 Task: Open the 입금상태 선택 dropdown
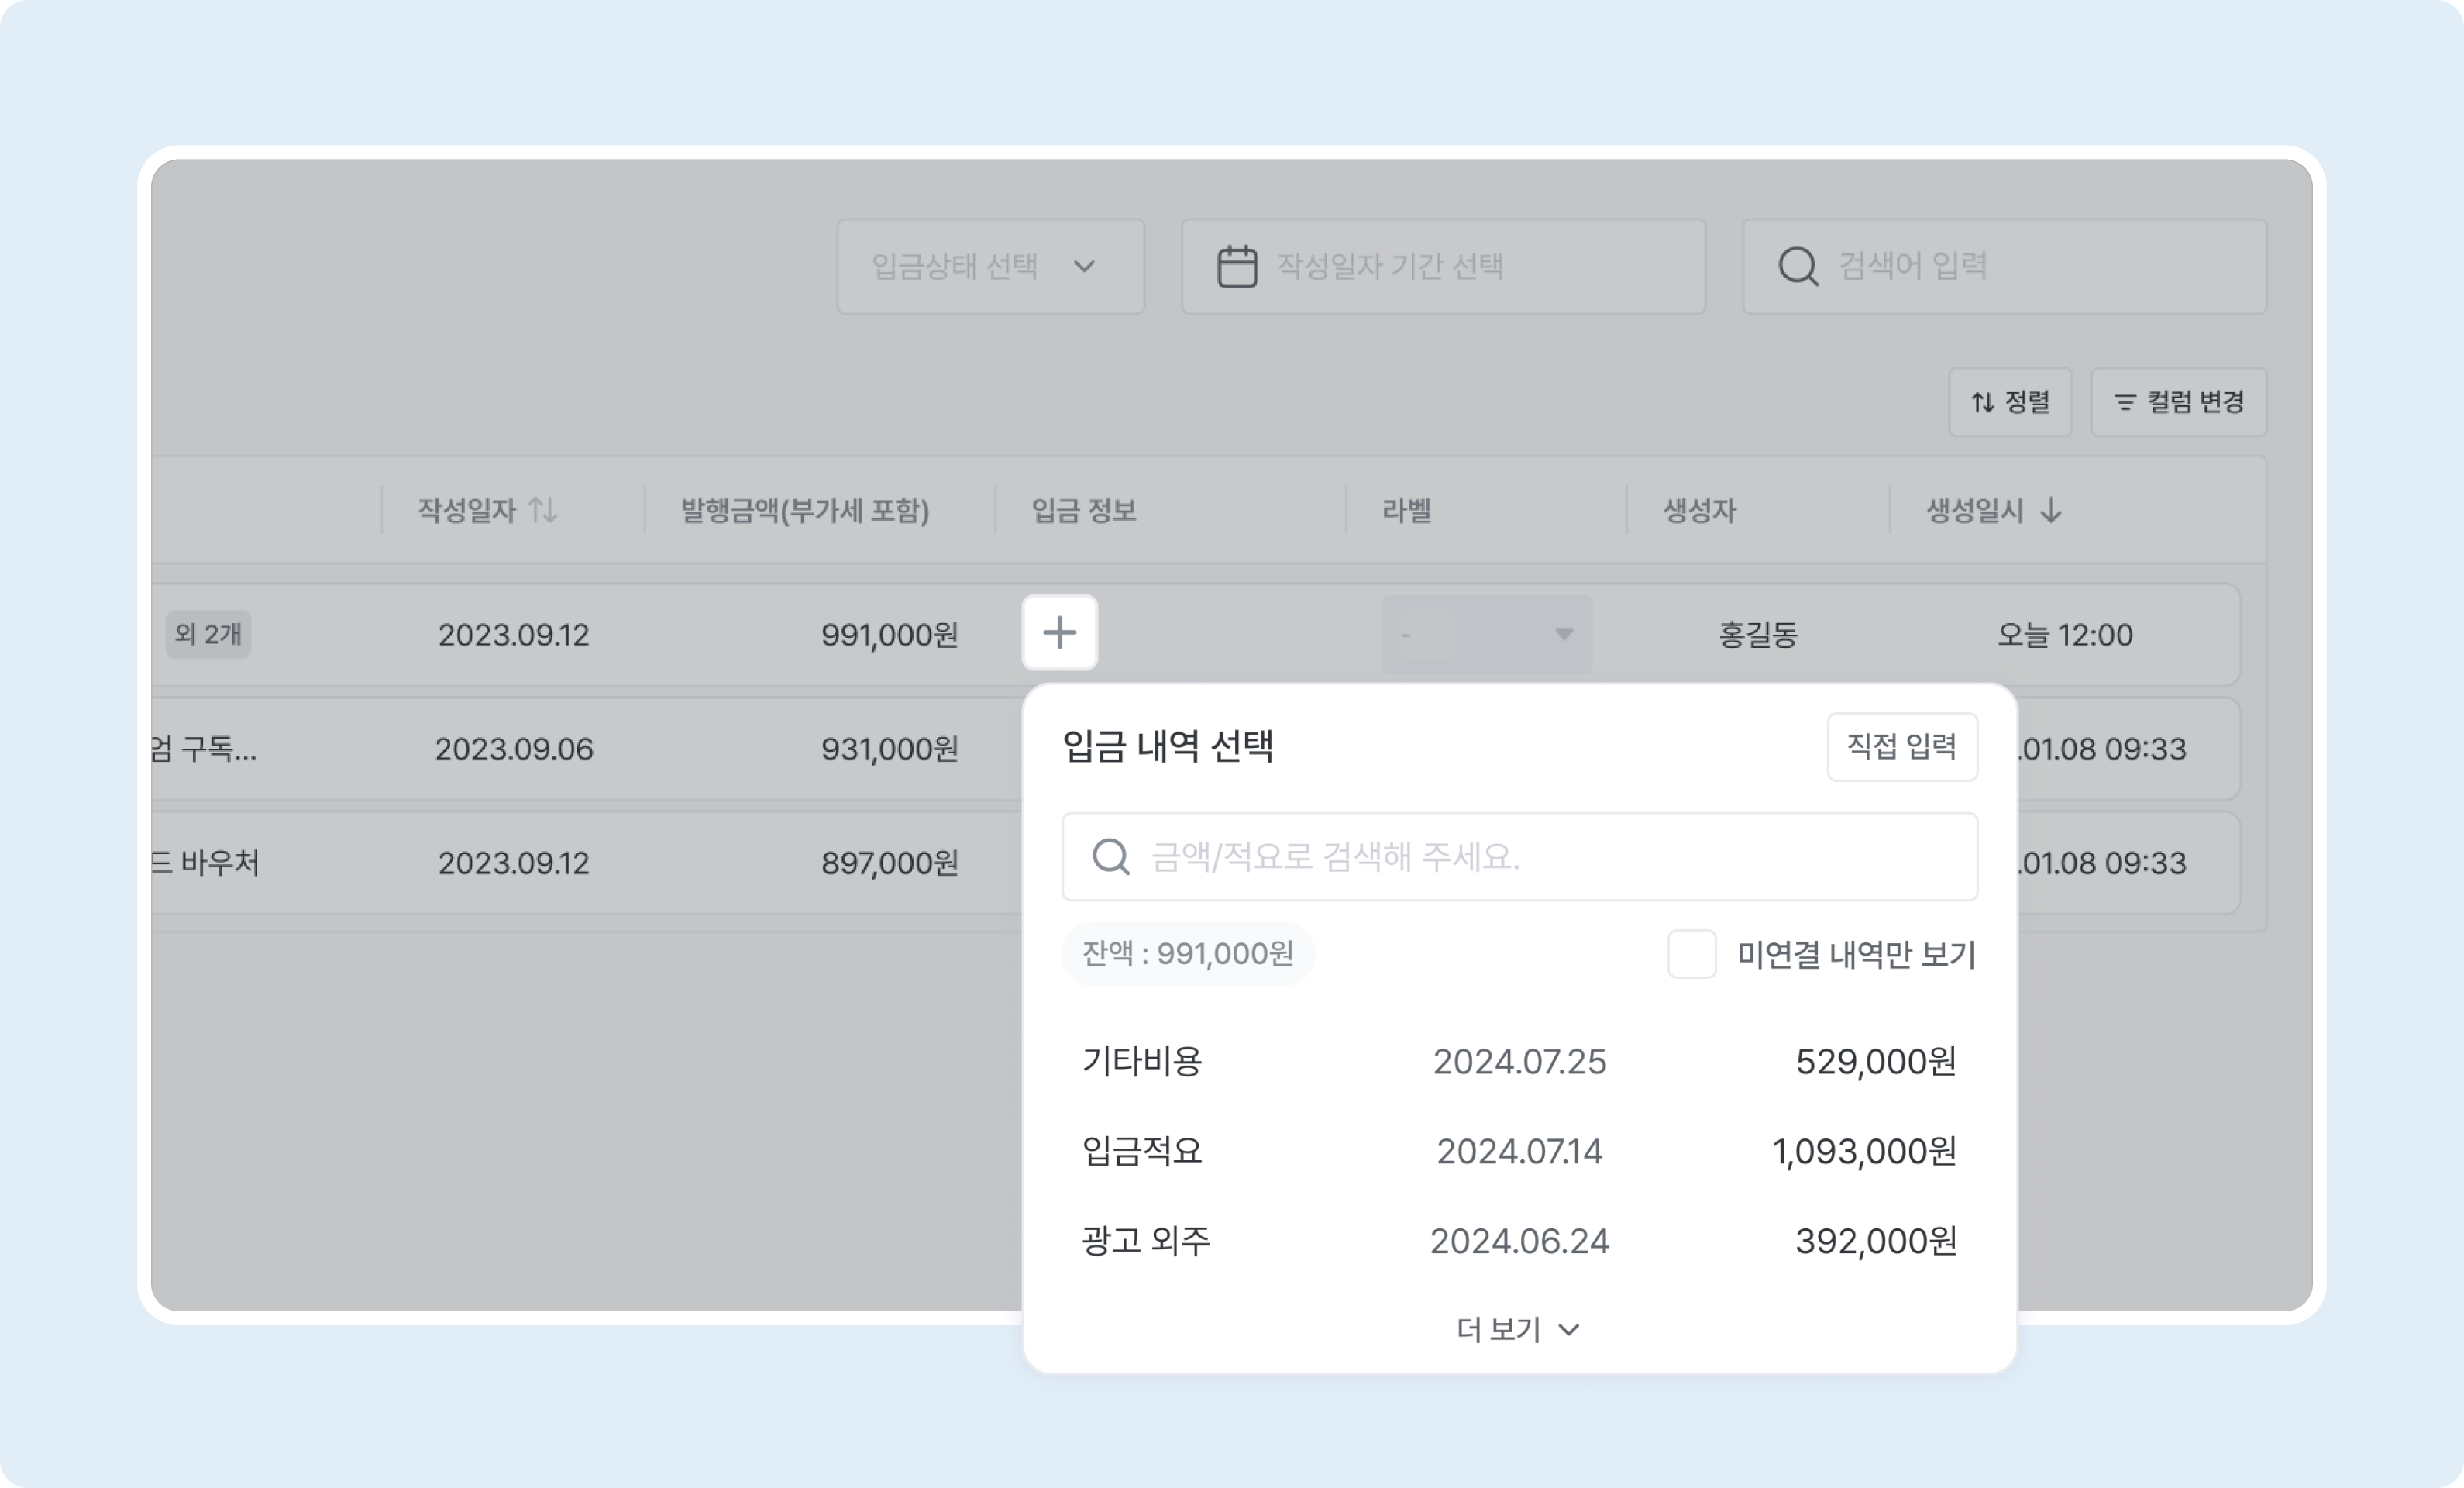tap(989, 265)
